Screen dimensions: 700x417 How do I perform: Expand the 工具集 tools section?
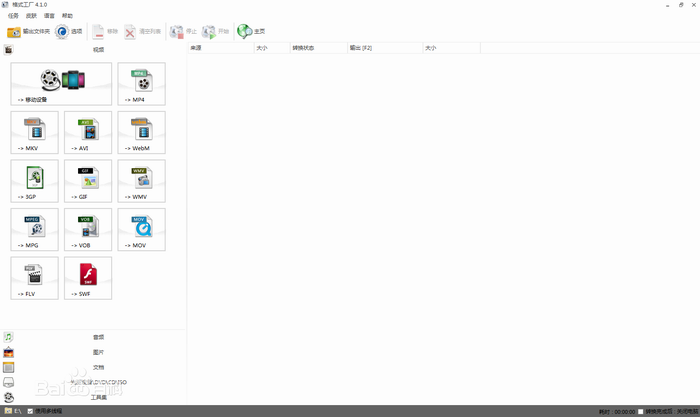(97, 397)
